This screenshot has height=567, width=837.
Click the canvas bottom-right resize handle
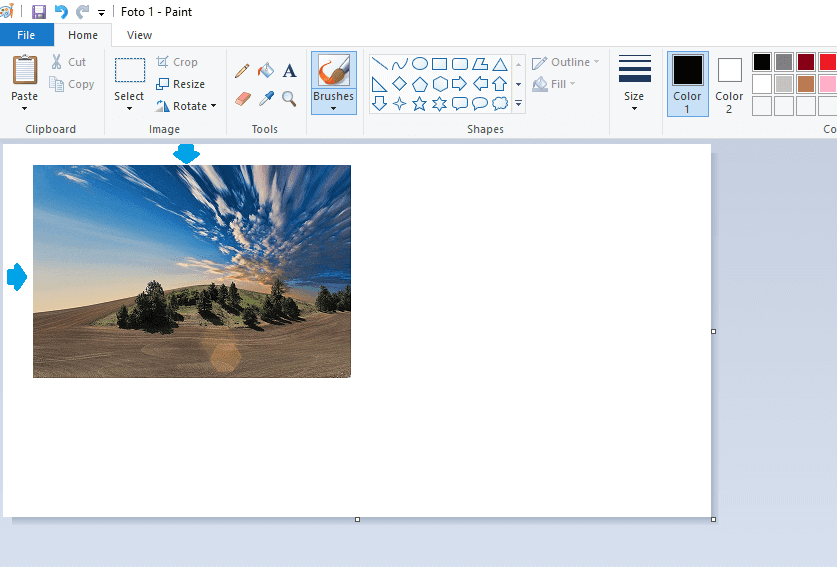tap(714, 519)
